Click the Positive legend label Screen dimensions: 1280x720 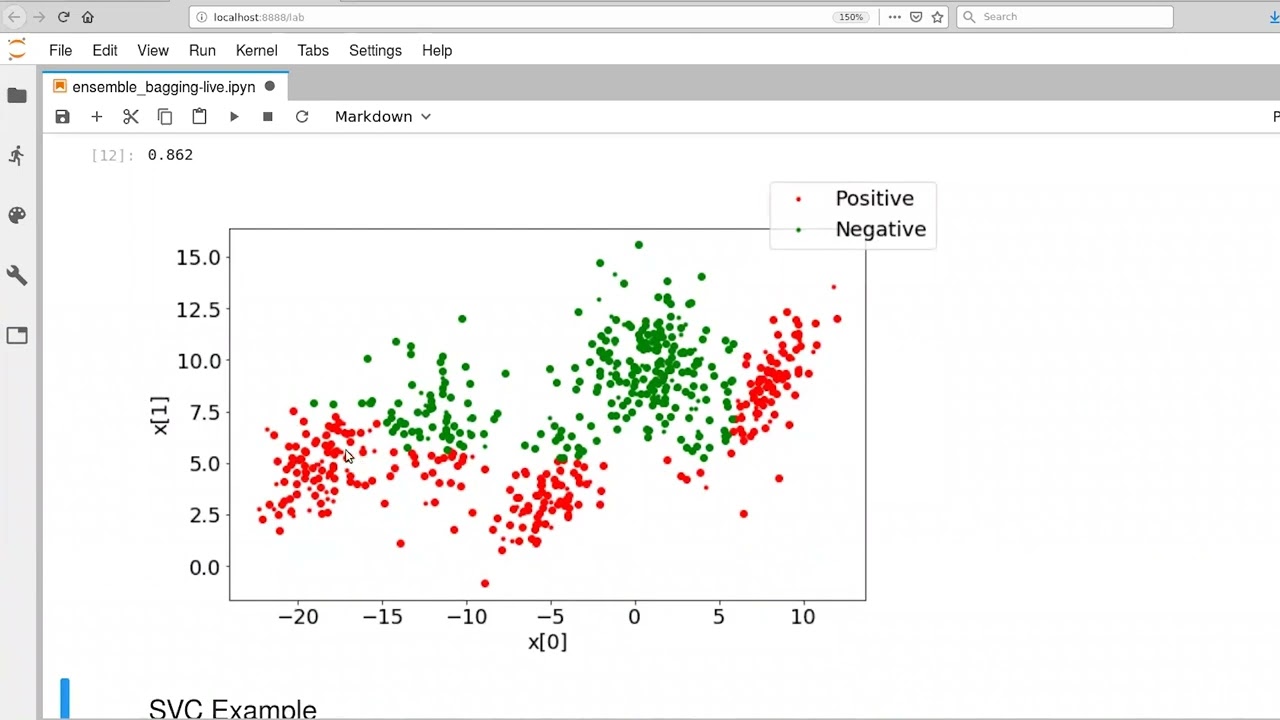coord(875,198)
